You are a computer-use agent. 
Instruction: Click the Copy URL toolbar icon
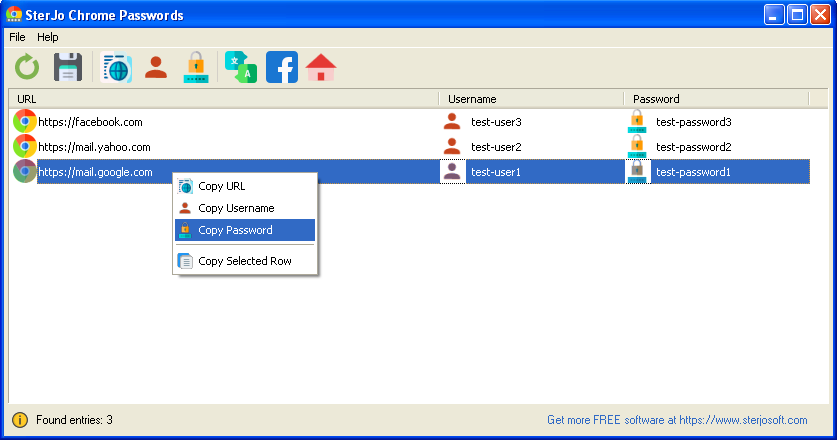[x=116, y=67]
